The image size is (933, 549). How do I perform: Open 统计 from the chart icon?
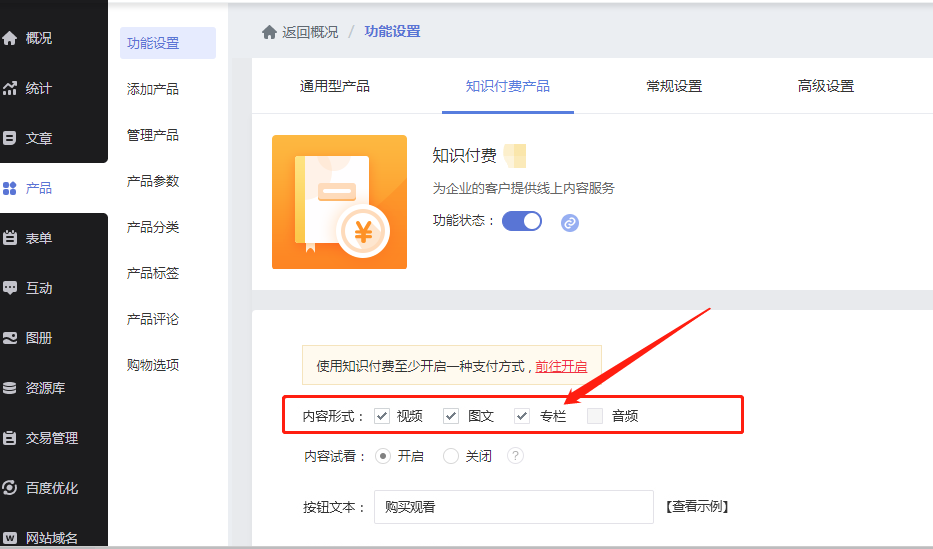click(x=10, y=88)
